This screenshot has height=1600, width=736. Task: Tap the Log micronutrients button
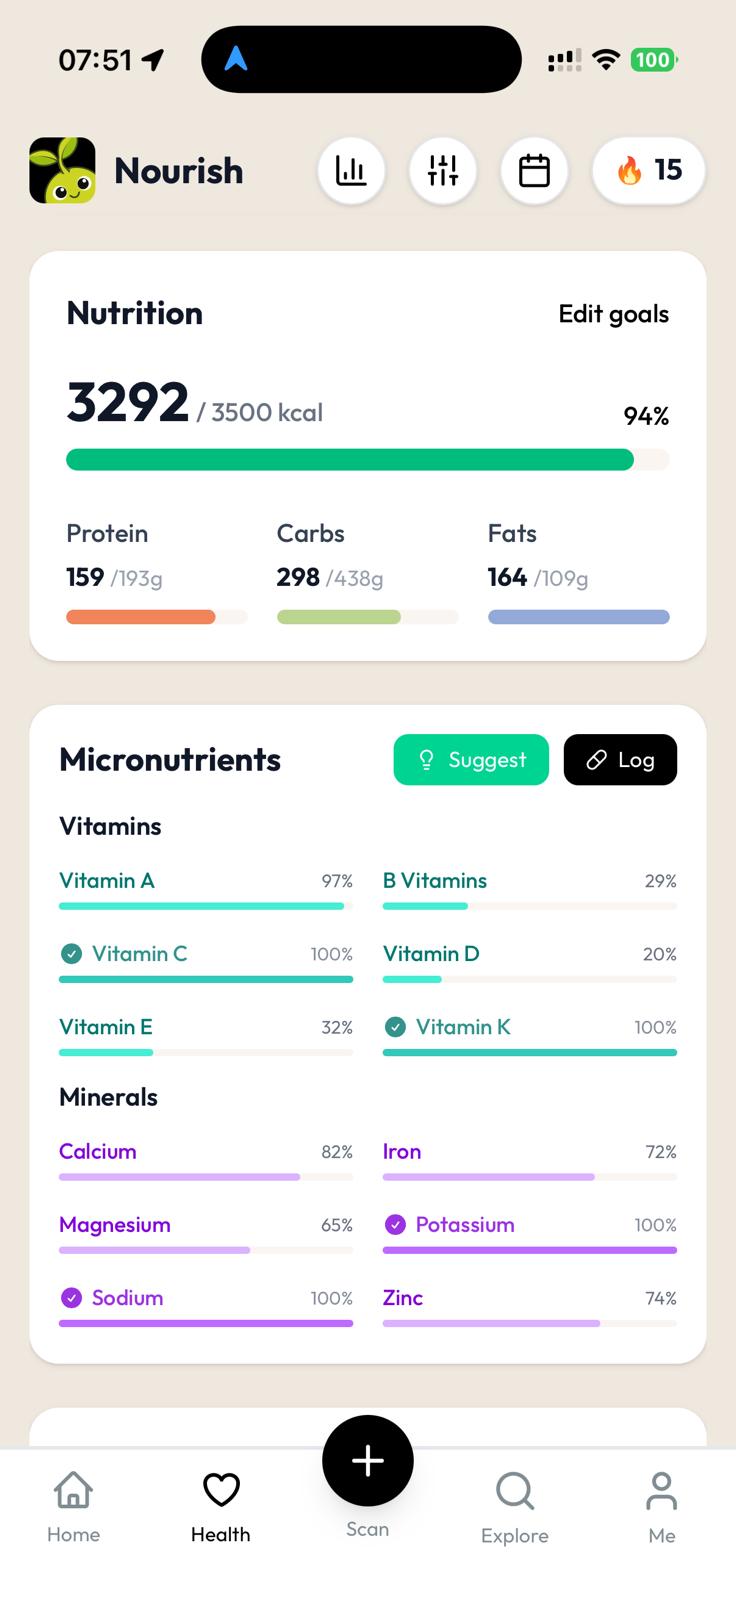point(620,760)
